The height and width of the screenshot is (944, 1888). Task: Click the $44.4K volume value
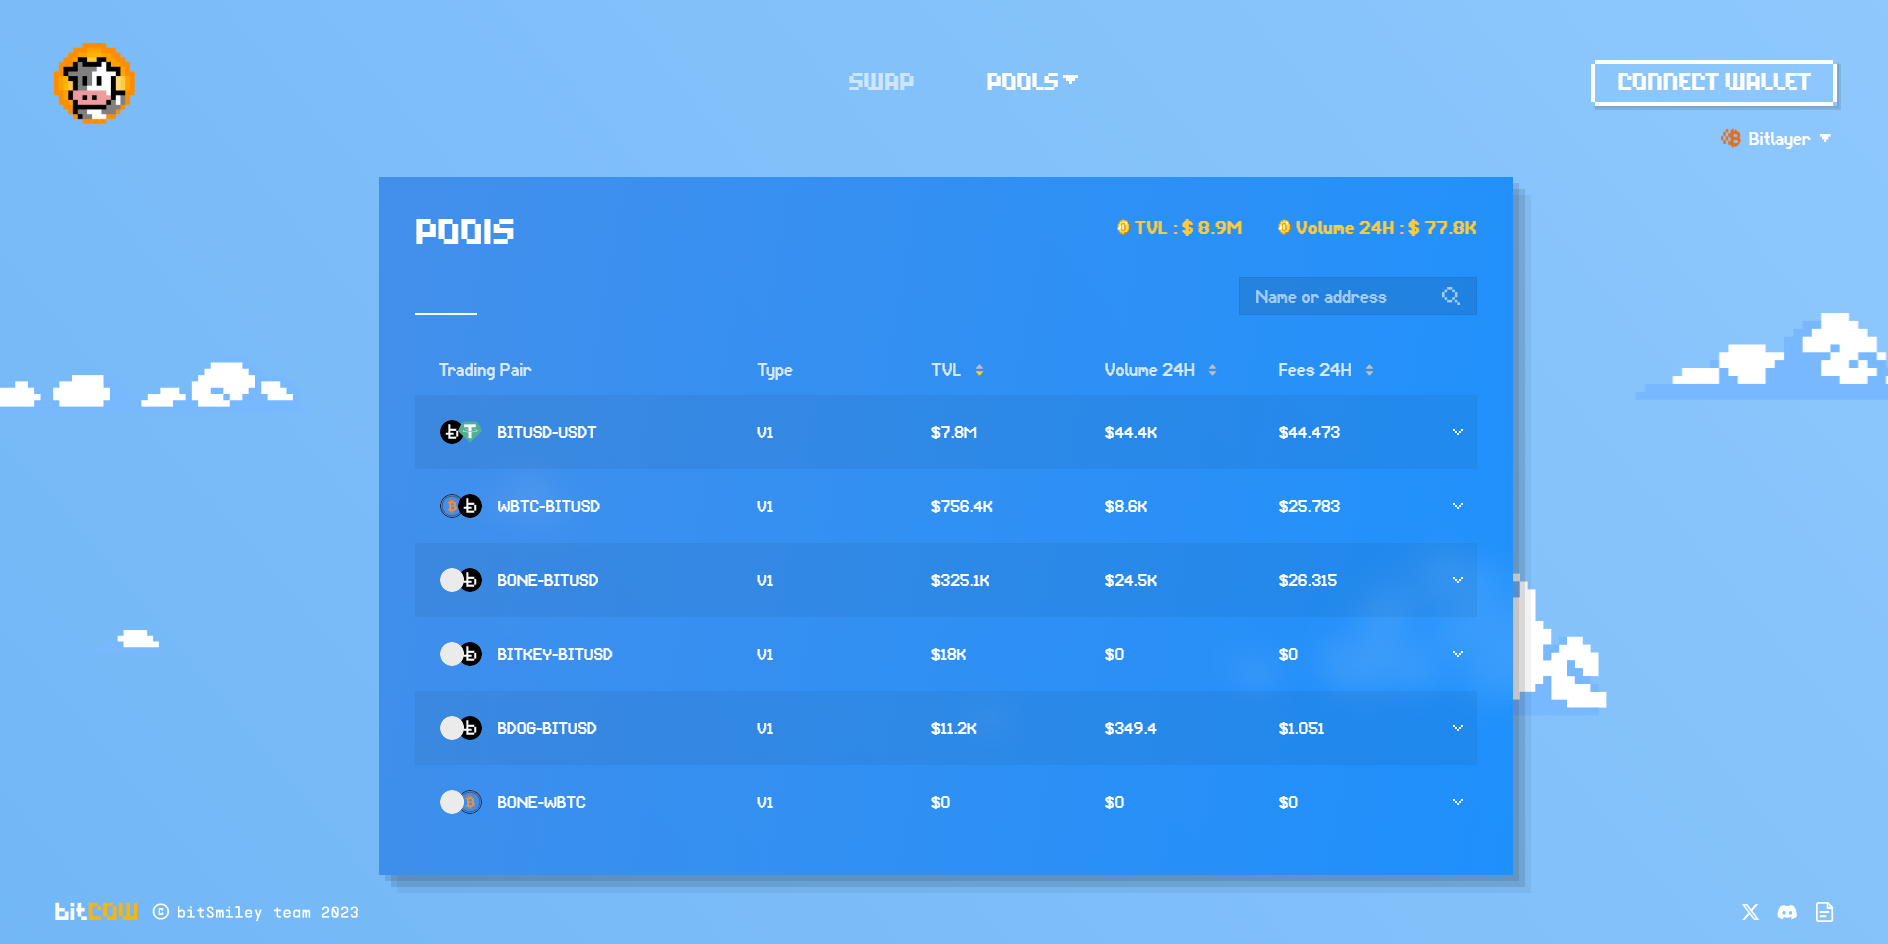pos(1130,432)
